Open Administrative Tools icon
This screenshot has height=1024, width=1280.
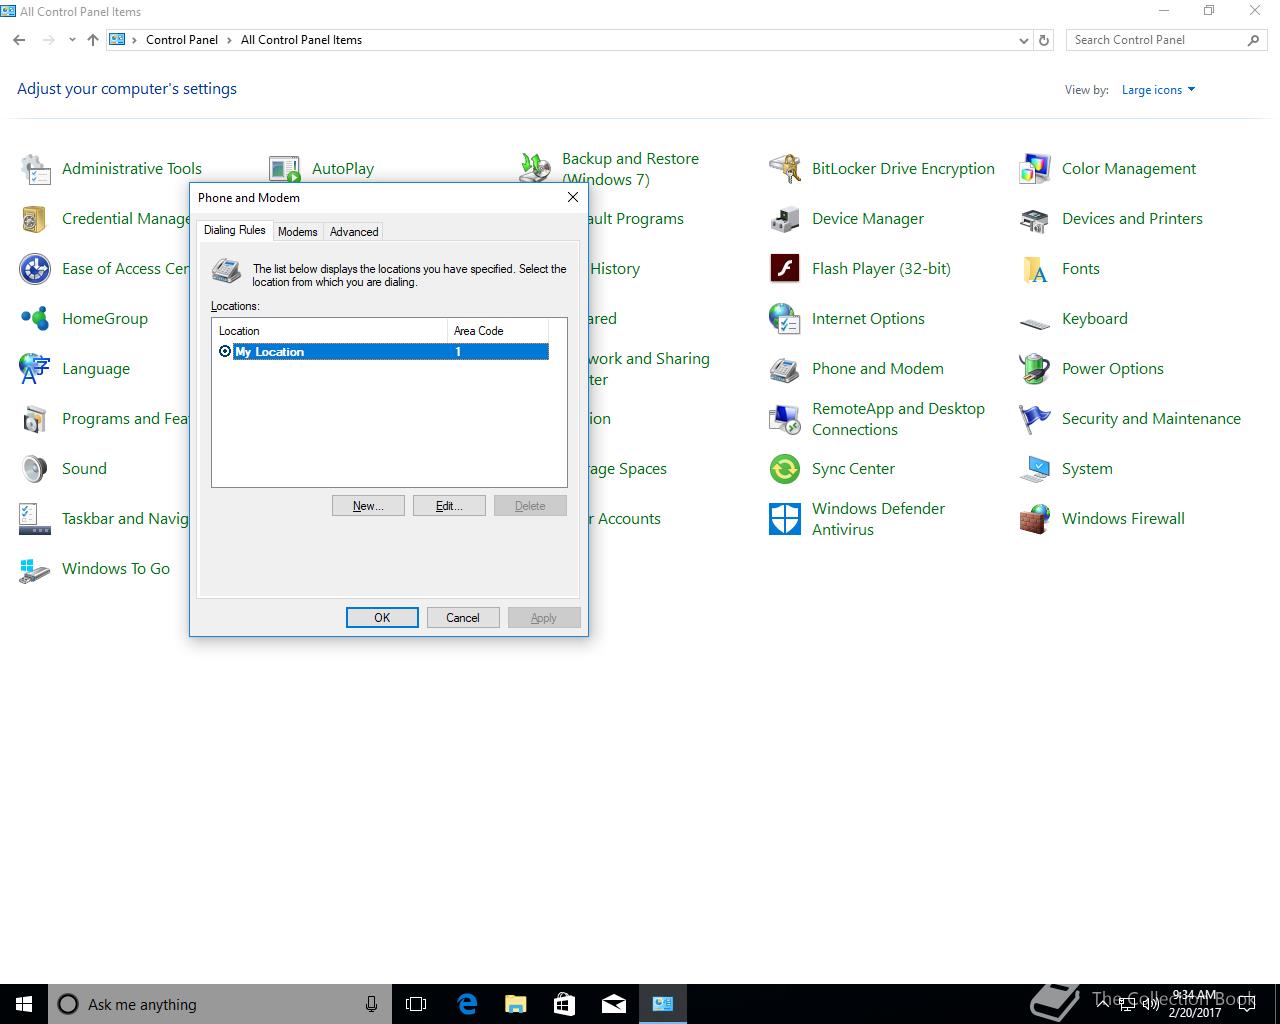pos(35,169)
